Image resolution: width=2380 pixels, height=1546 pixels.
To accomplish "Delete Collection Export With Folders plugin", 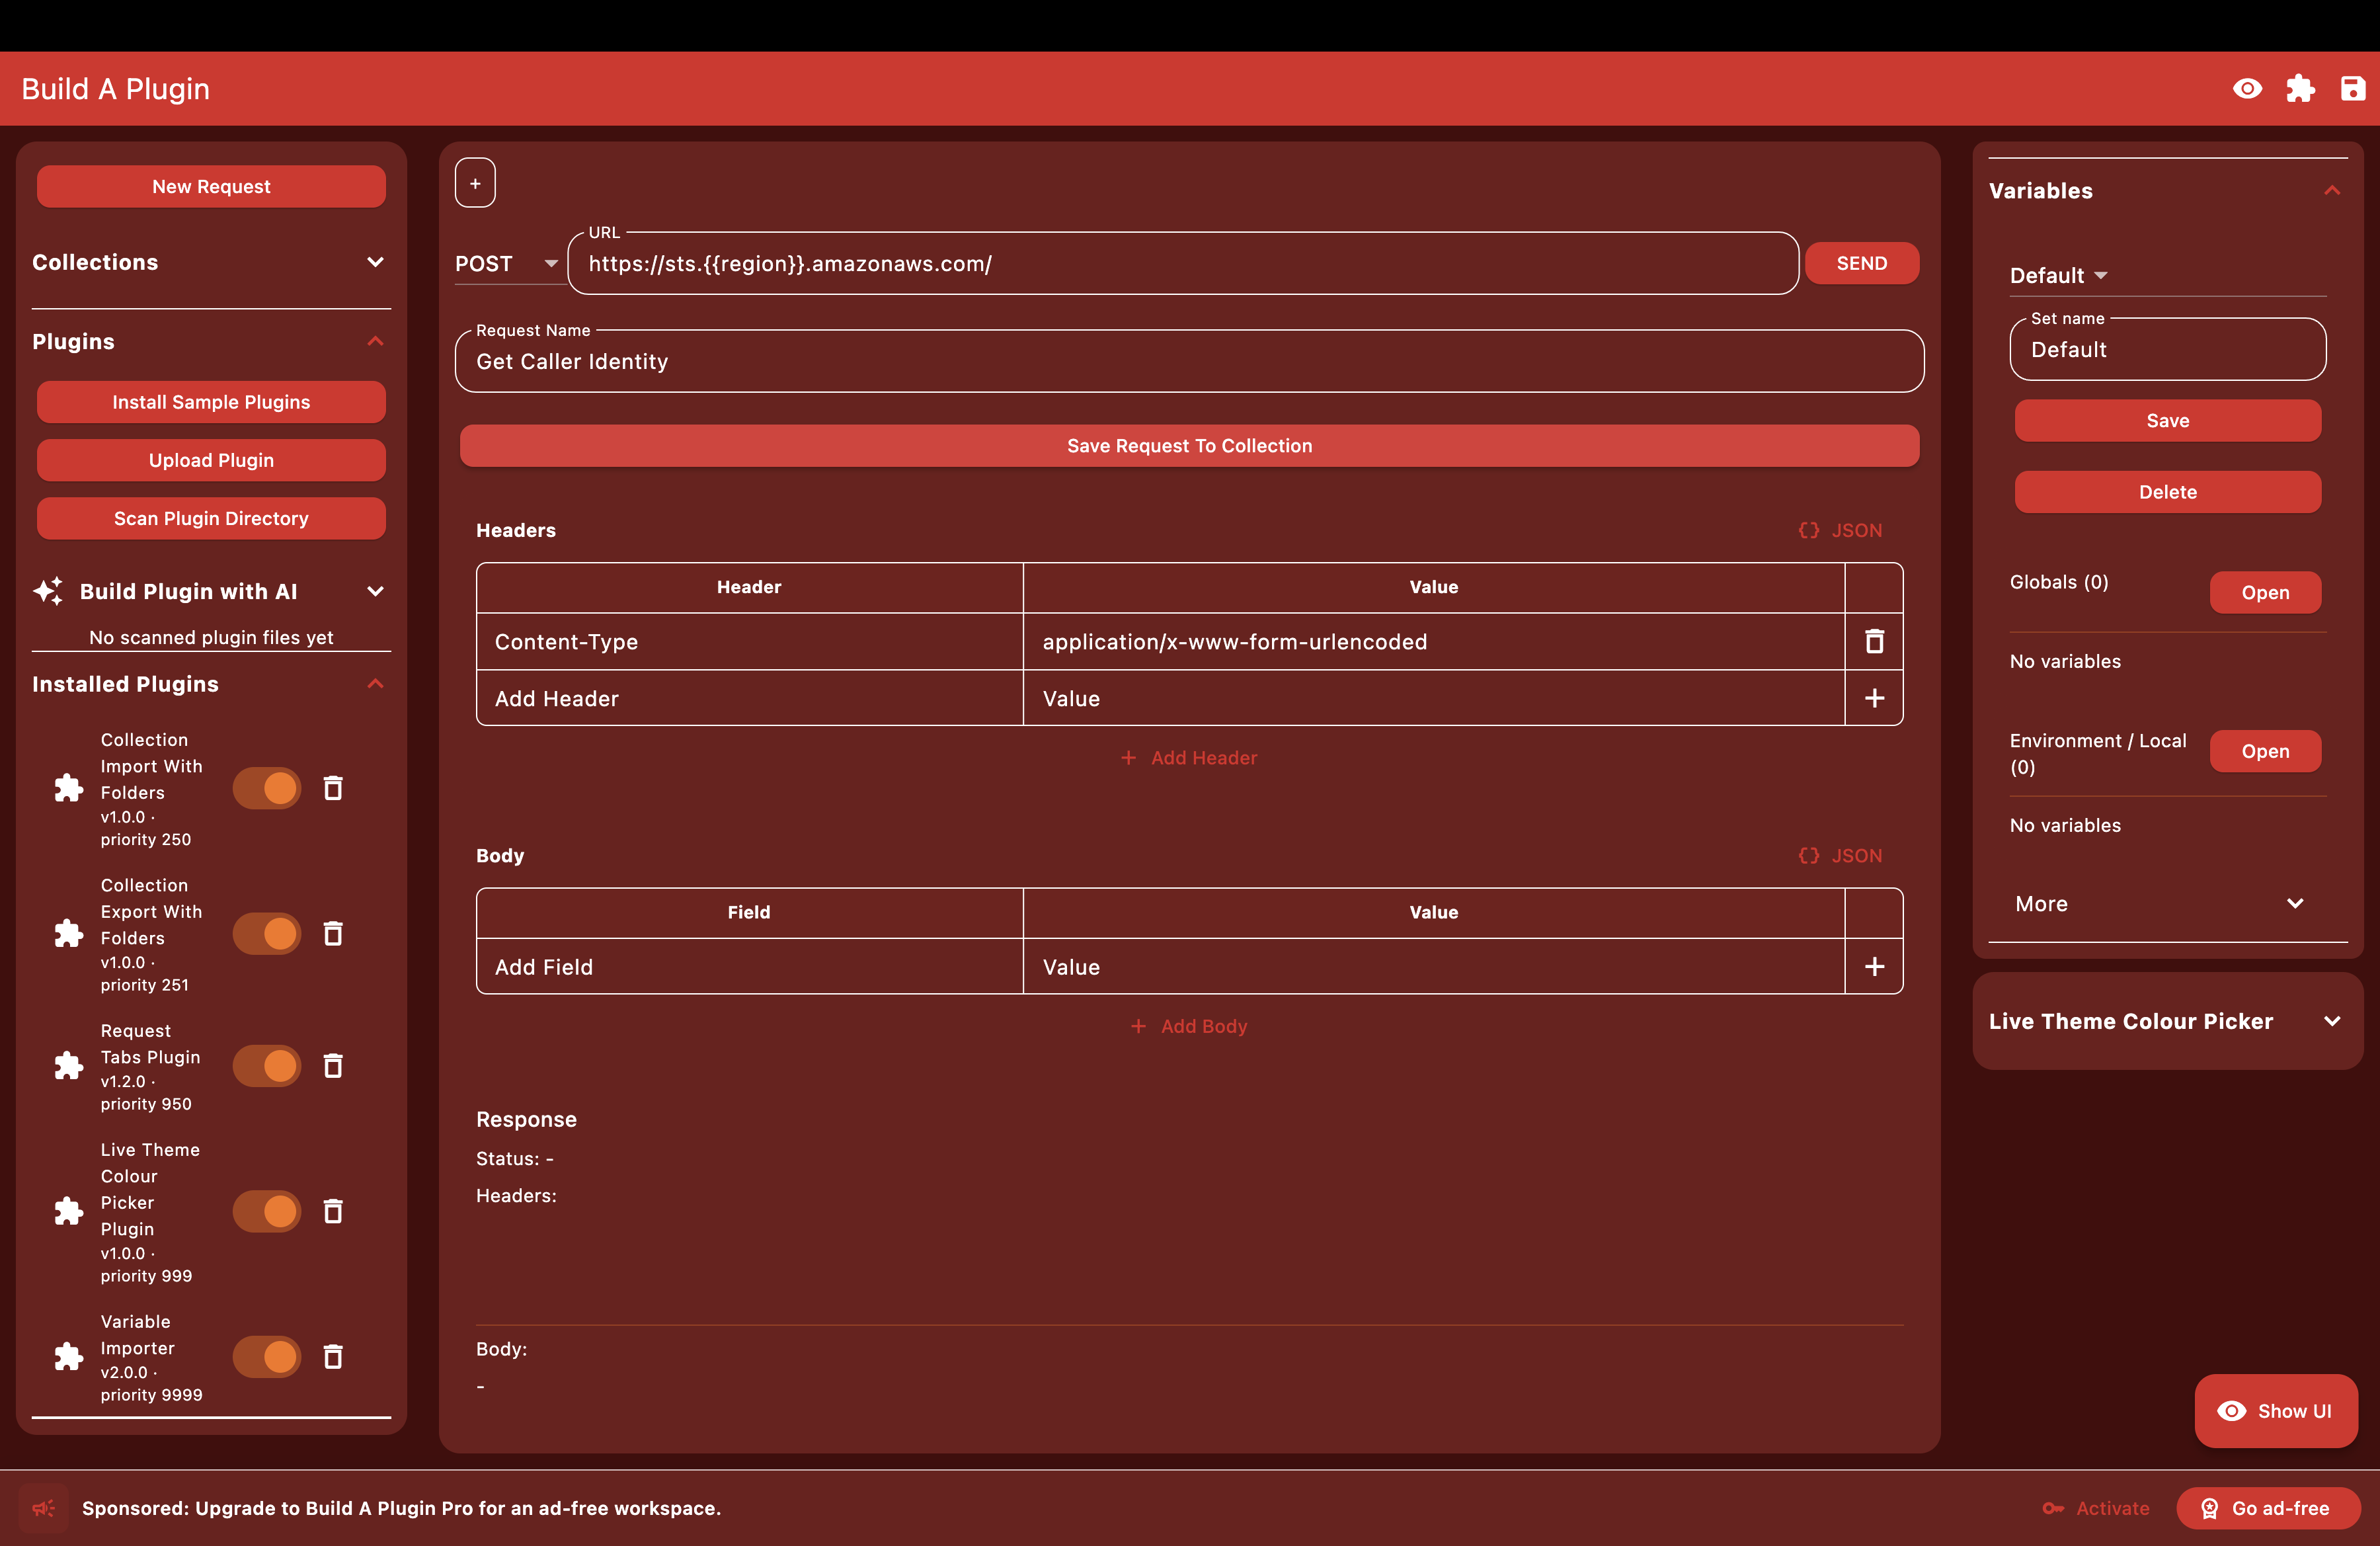I will 333,933.
